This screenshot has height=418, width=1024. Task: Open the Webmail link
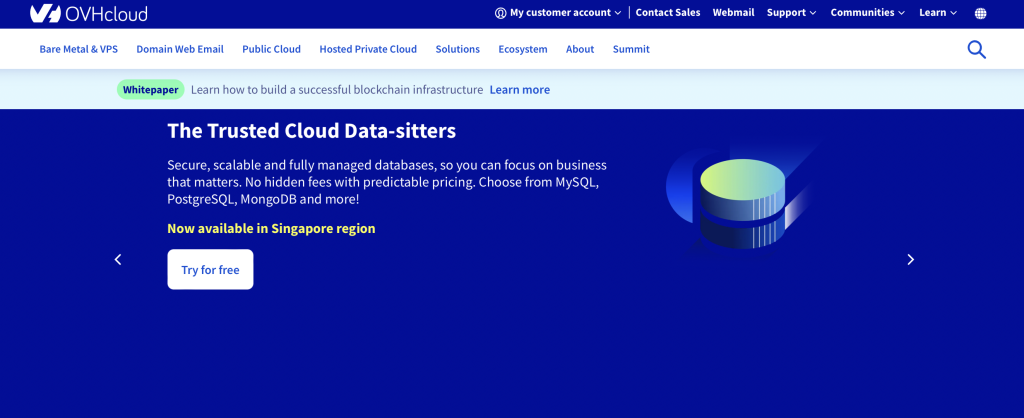(733, 12)
